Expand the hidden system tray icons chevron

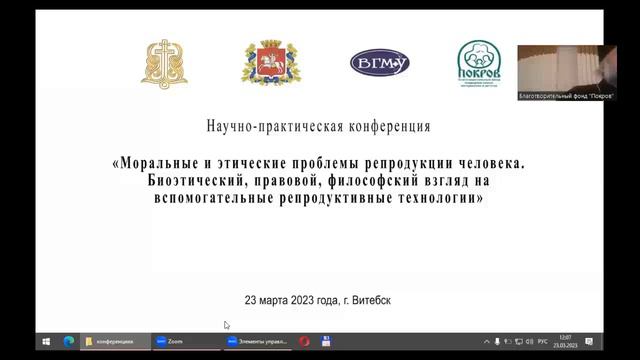click(487, 341)
